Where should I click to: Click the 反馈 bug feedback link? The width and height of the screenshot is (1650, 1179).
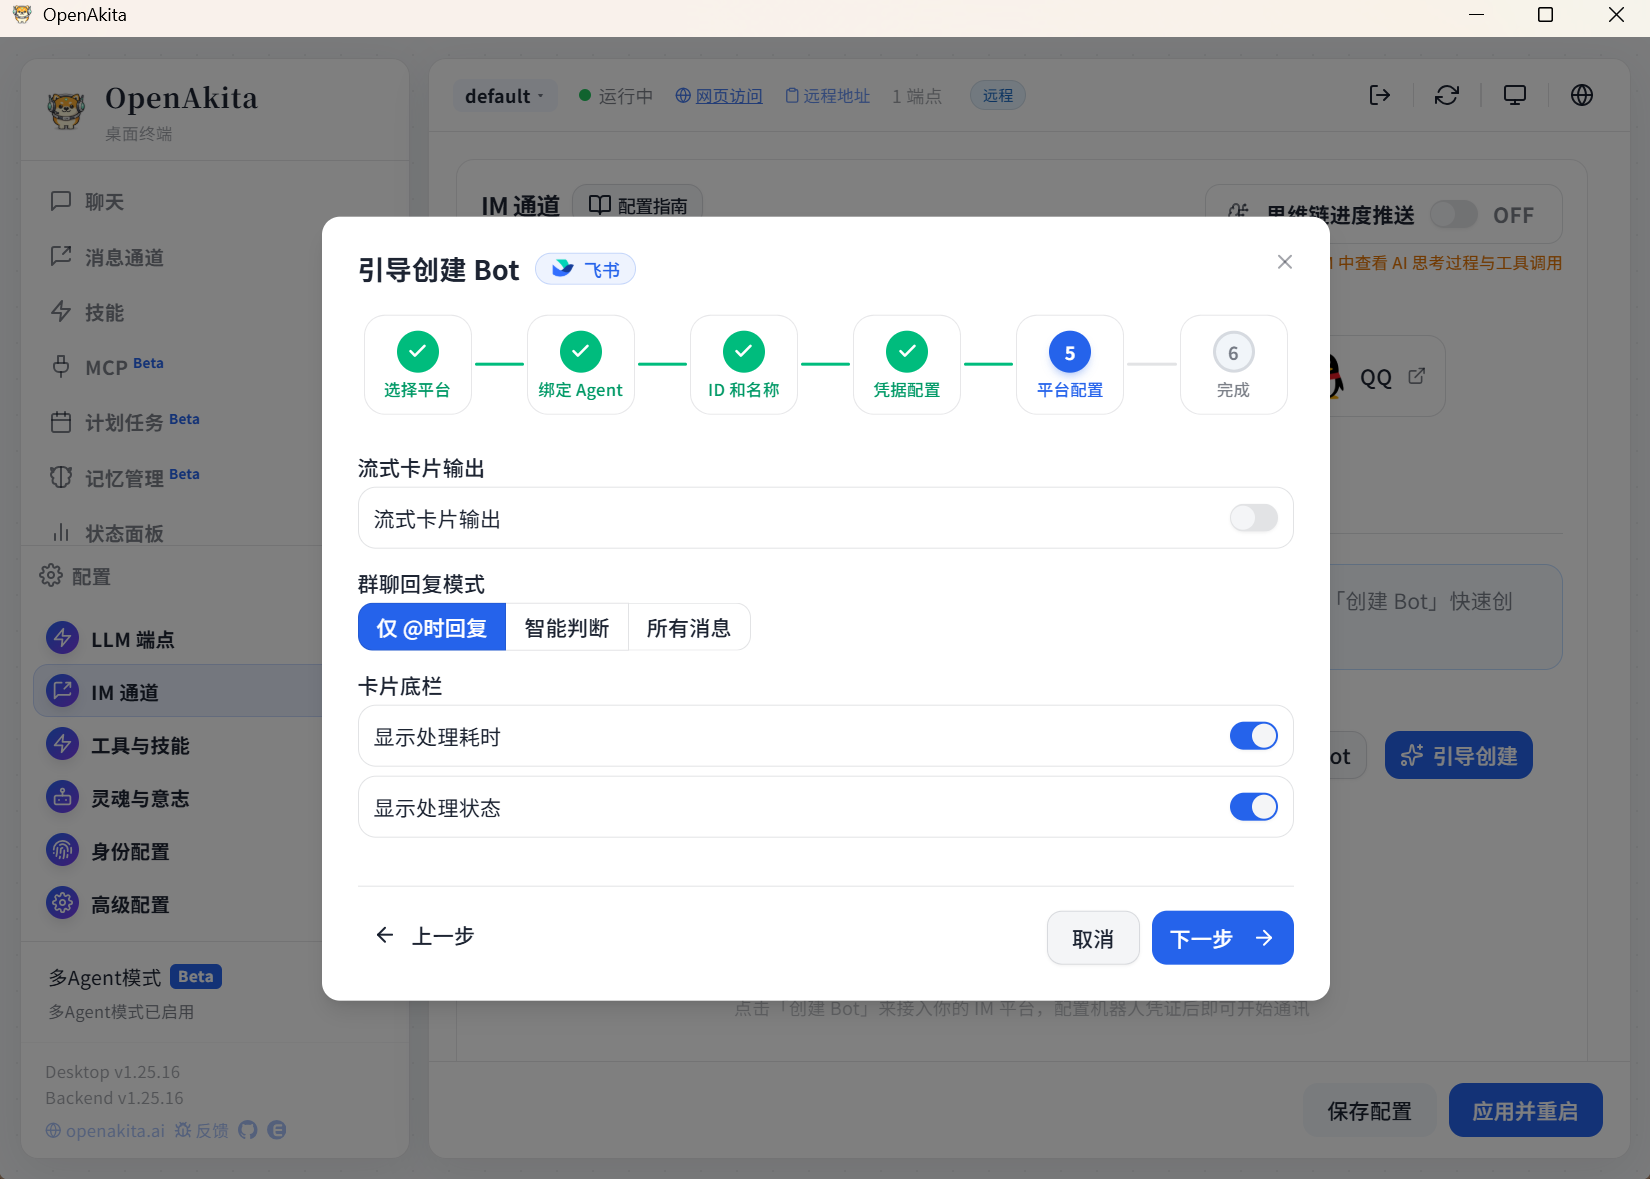click(201, 1130)
